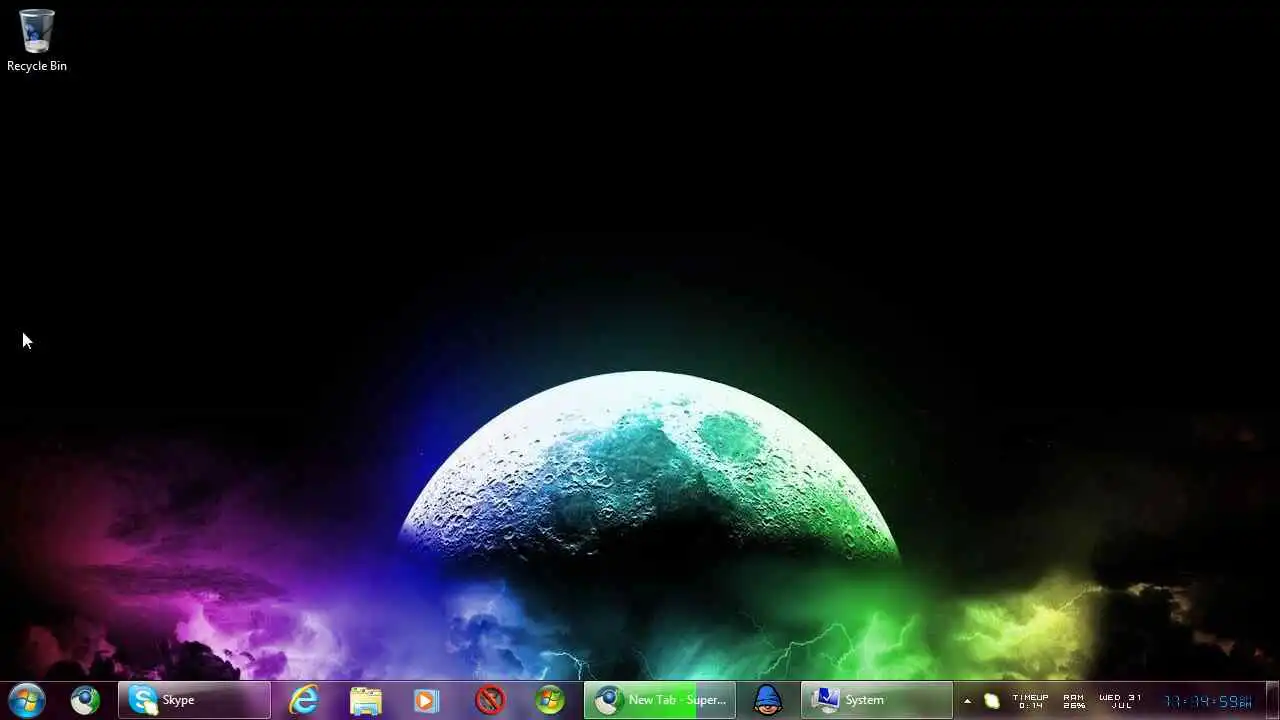Open the Recycle Bin desktop icon

click(x=37, y=40)
